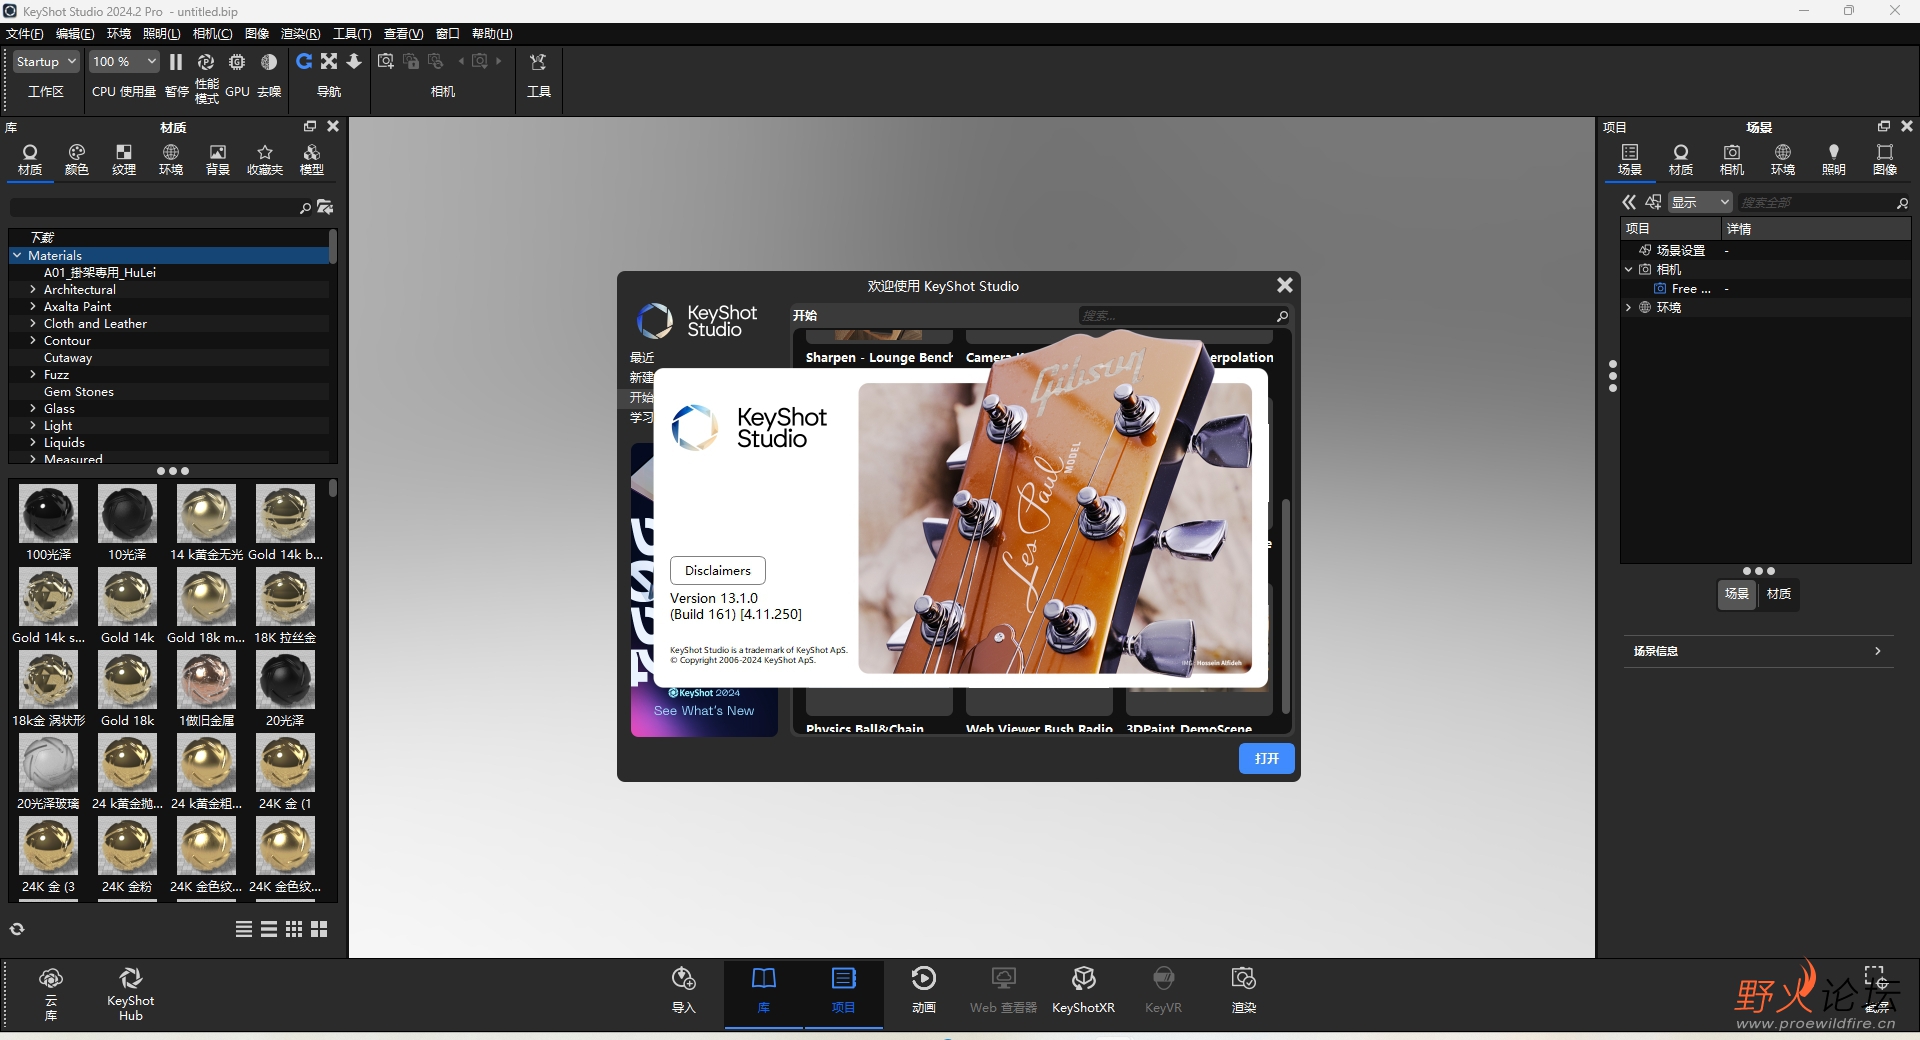Image resolution: width=1920 pixels, height=1040 pixels.
Task: Pause the real-time render
Action: tap(176, 62)
